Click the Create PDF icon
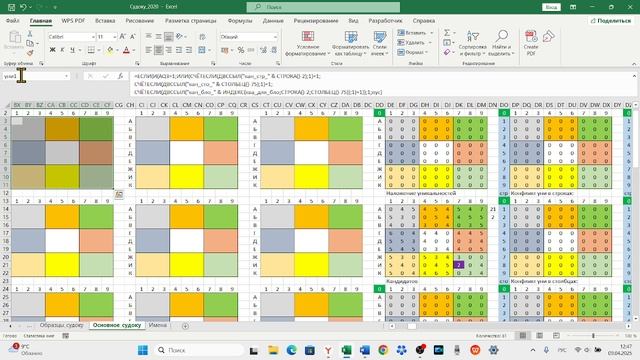 click(531, 43)
